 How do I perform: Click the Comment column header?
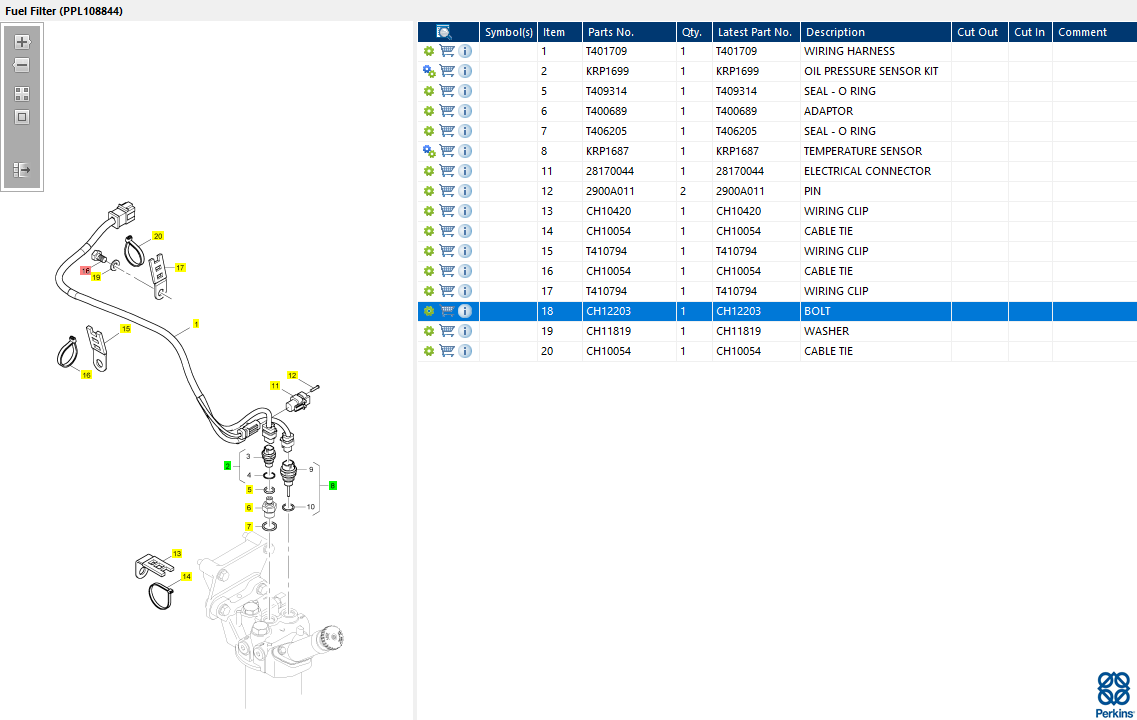click(x=1095, y=32)
